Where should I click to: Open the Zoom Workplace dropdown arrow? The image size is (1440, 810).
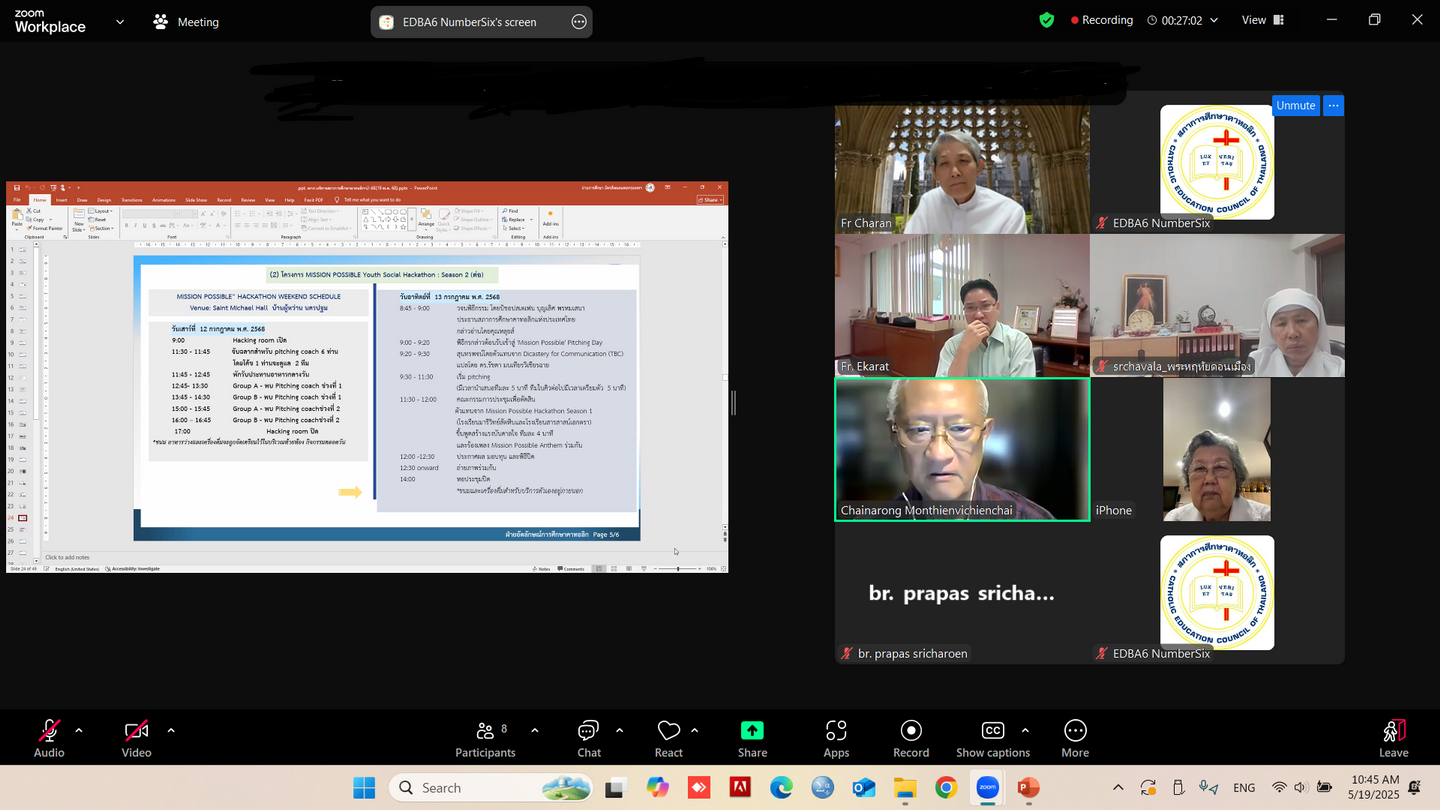(120, 21)
